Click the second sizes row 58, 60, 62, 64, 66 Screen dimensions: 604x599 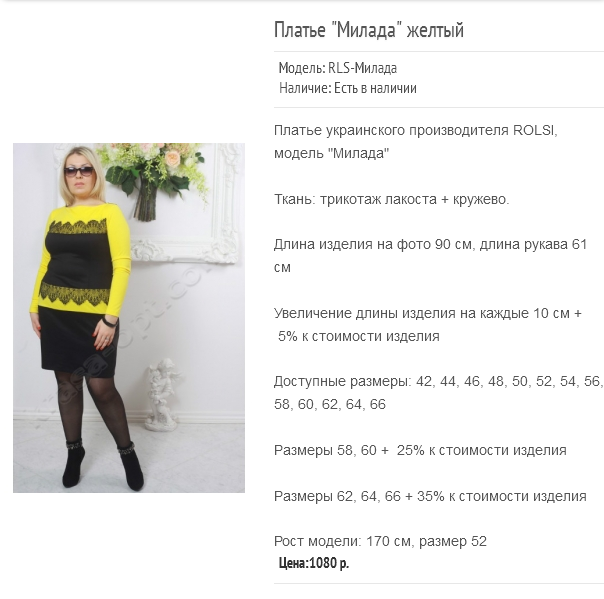tap(330, 404)
